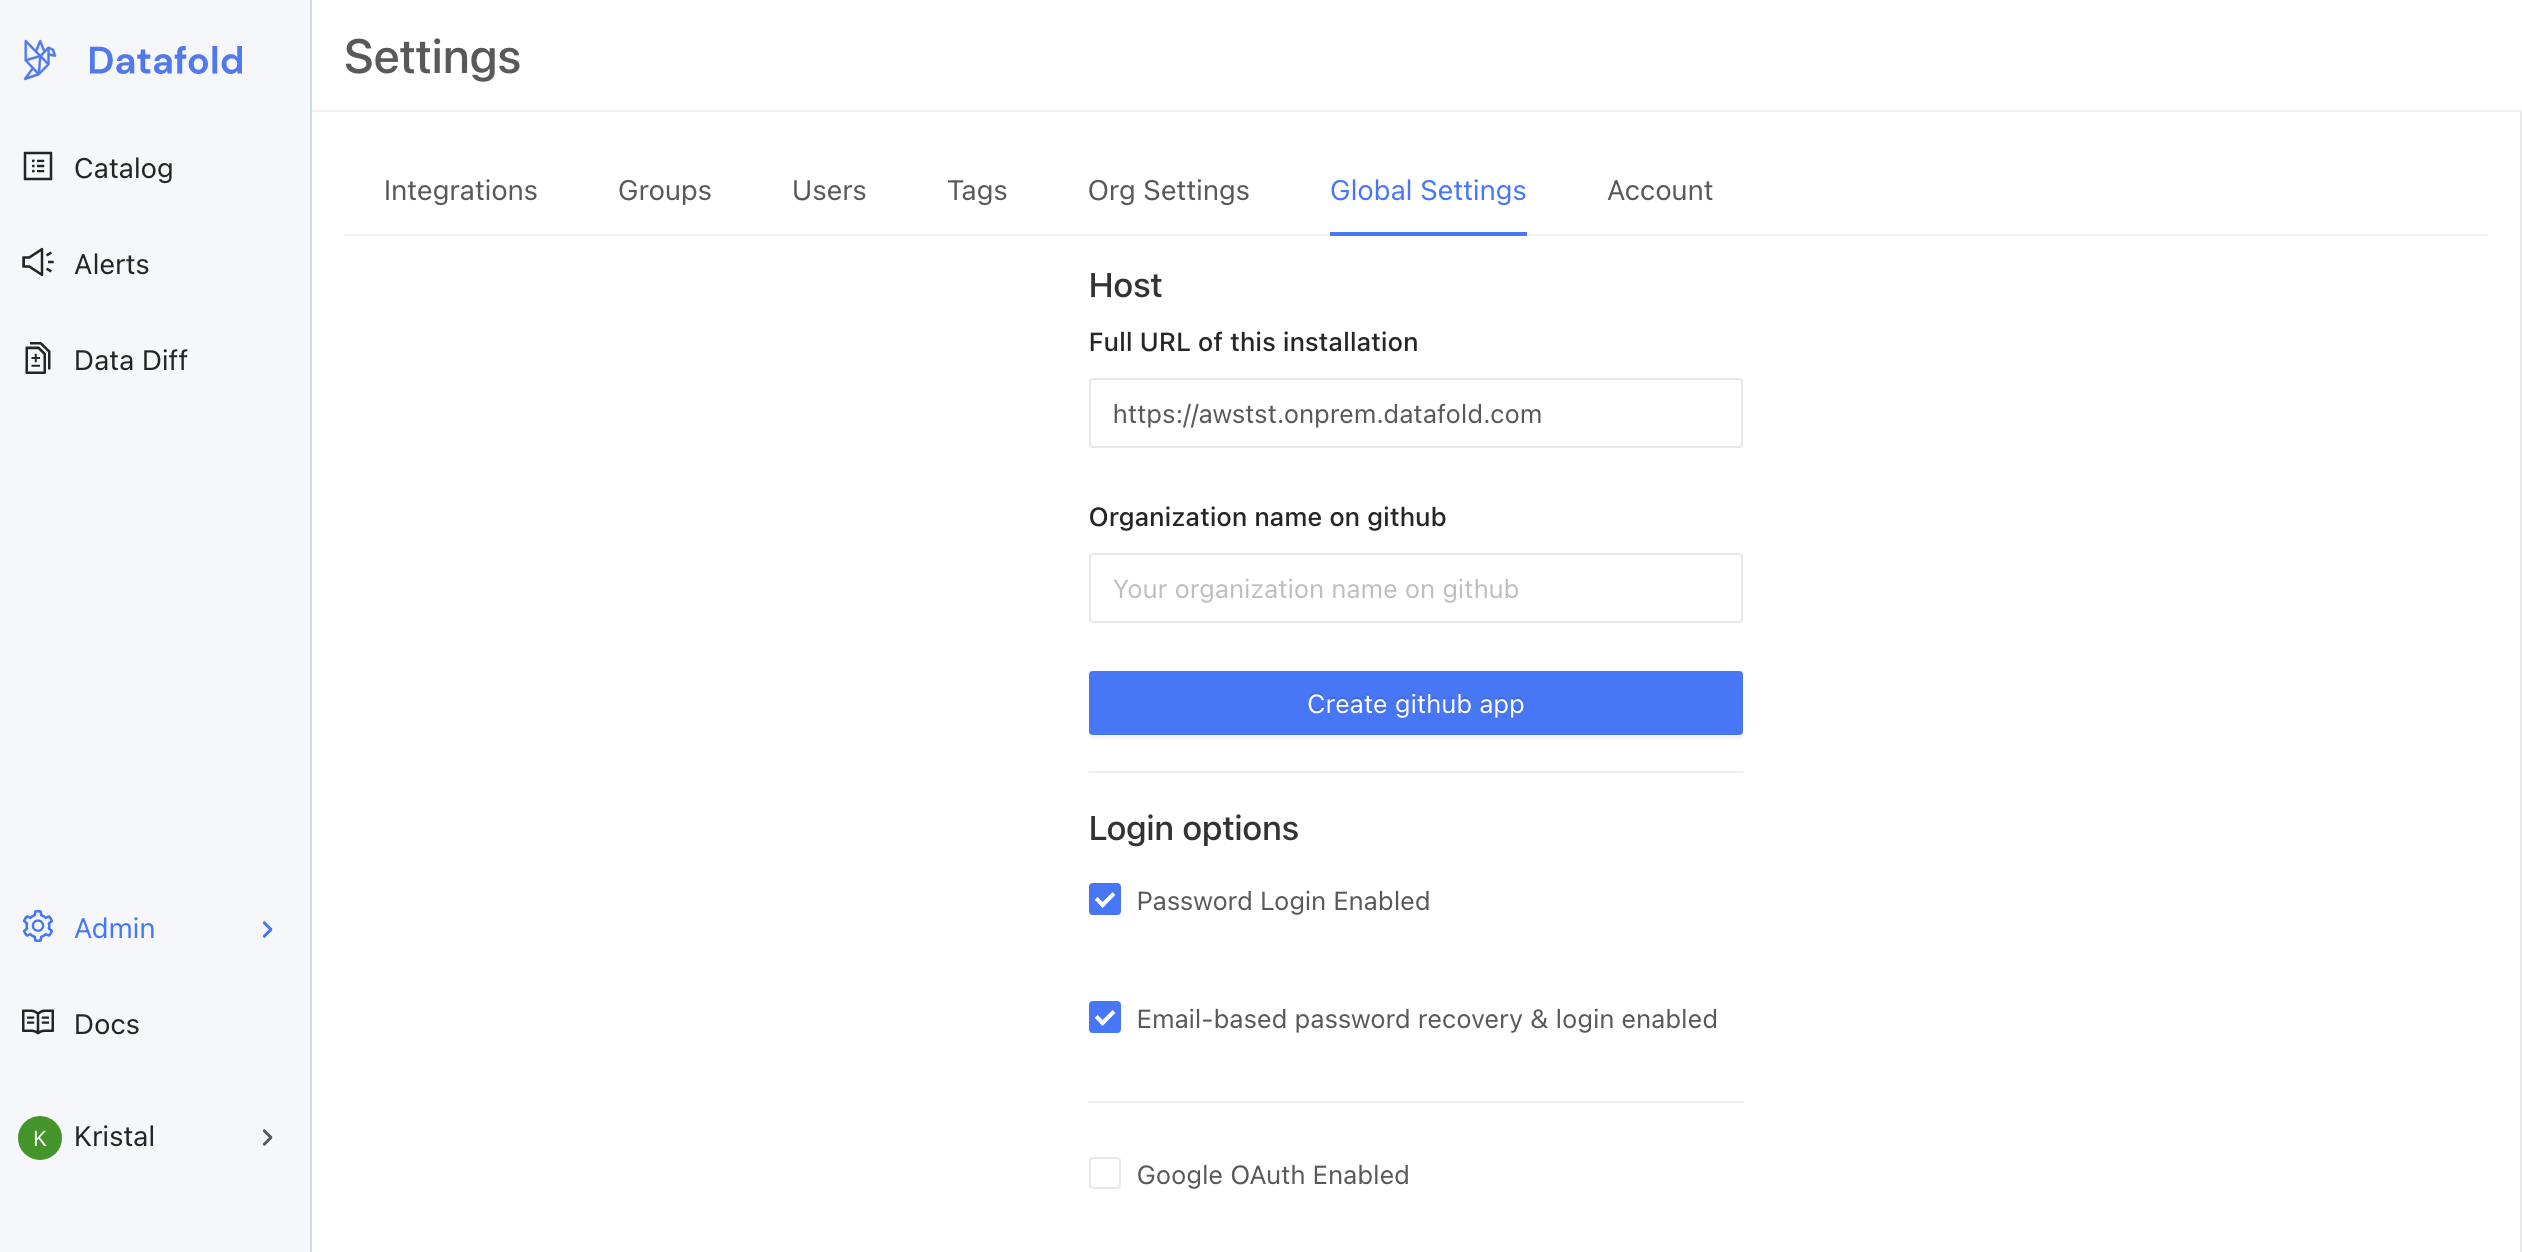The width and height of the screenshot is (2522, 1252).
Task: Select the Users tab
Action: [x=829, y=190]
